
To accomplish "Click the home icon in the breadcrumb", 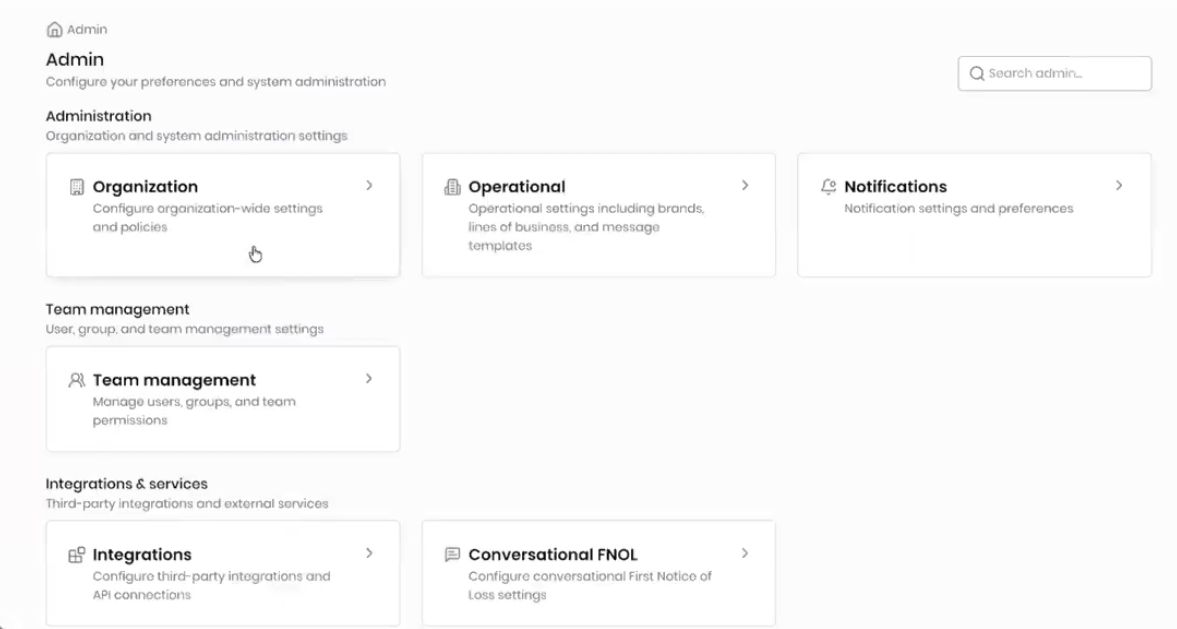I will 54,31.
